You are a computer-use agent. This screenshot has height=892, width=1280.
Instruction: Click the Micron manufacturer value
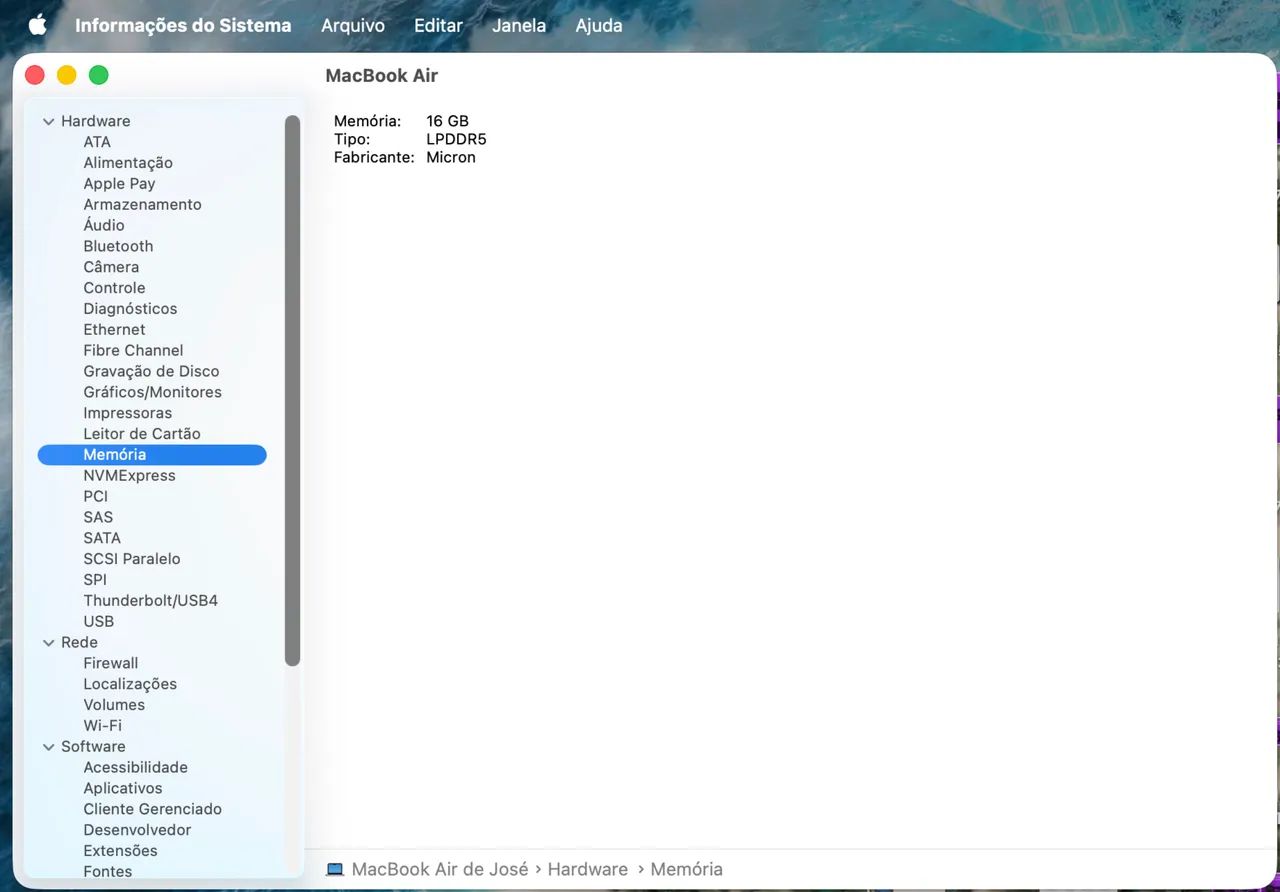[451, 157]
